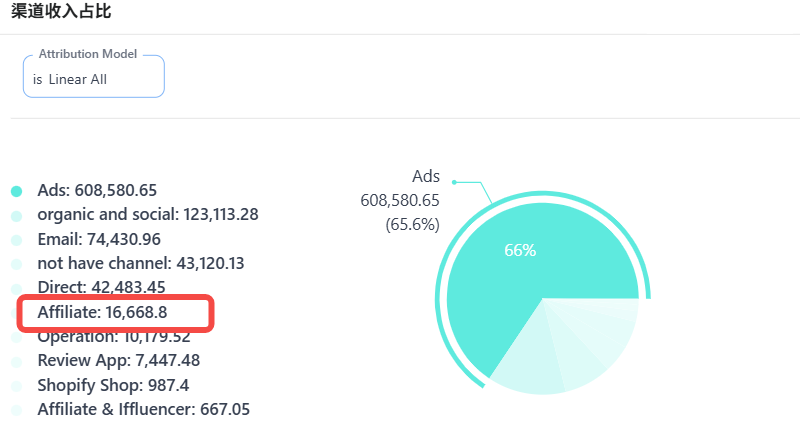The width and height of the screenshot is (800, 444).
Task: Select the Affiliate: 16,668.8 legend item
Action: point(102,312)
